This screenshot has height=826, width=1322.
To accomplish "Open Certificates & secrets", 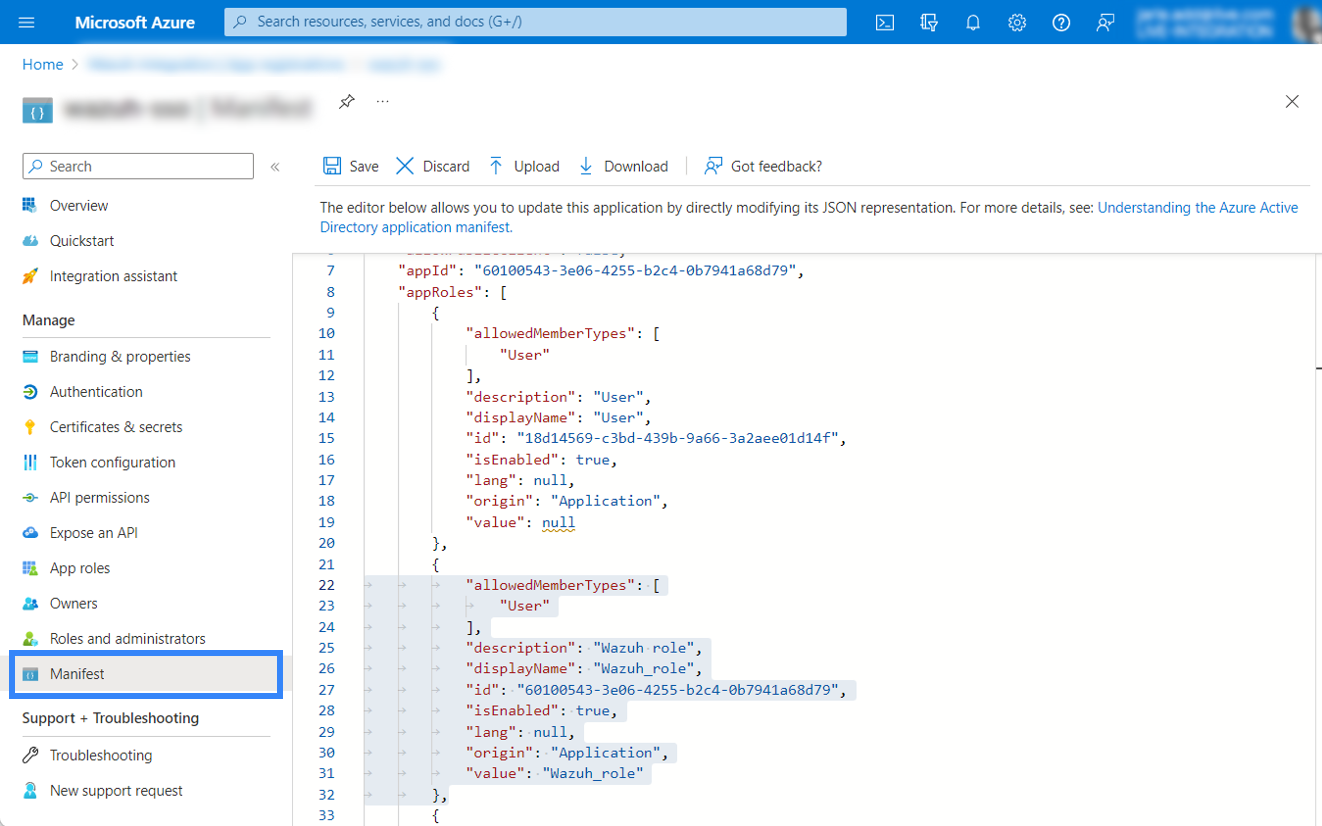I will [x=116, y=427].
